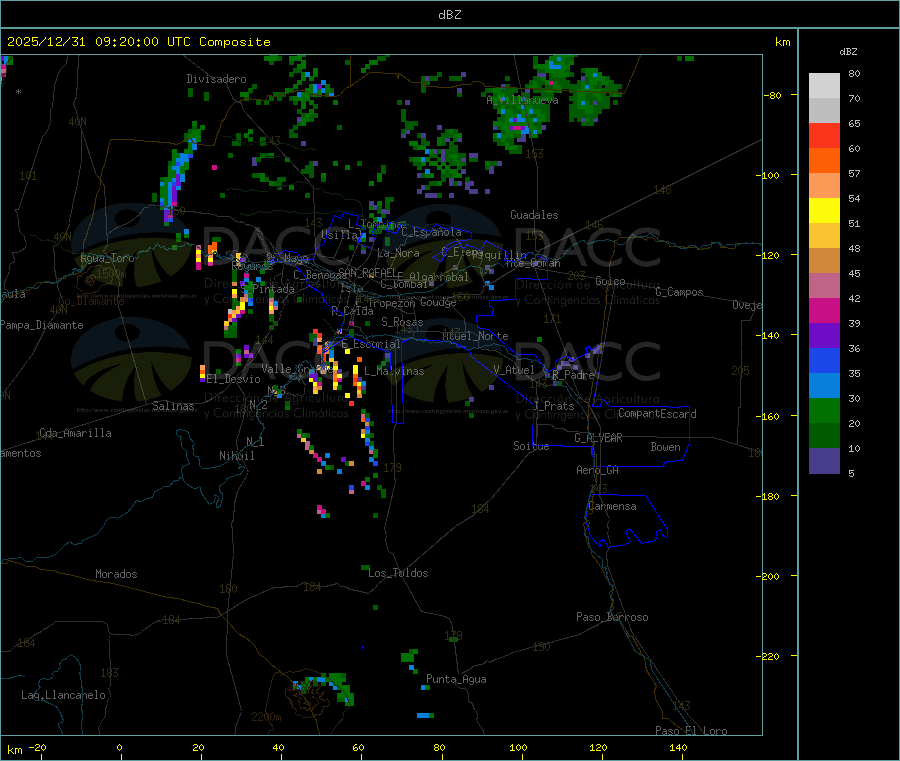Click the Guadales map label
Viewport: 900px width, 761px height.
pyautogui.click(x=534, y=215)
